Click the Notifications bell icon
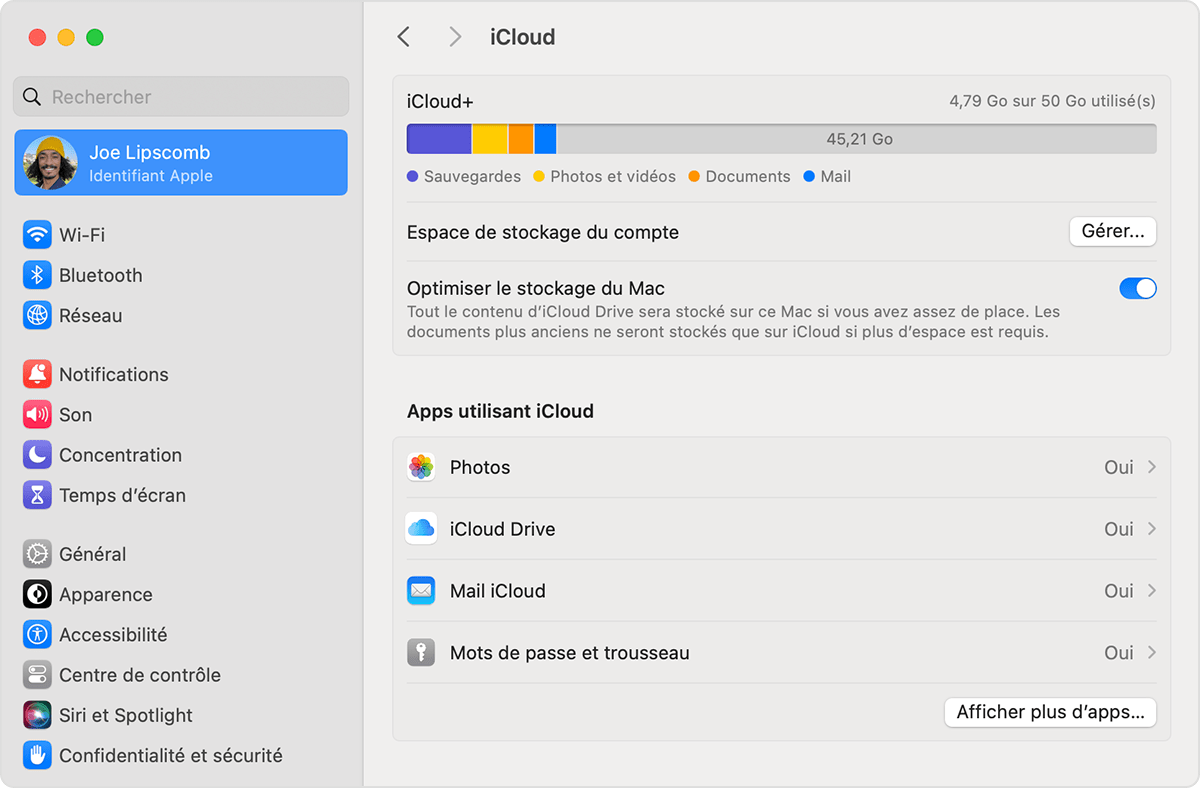Screen dimensions: 1200x788 [37, 374]
